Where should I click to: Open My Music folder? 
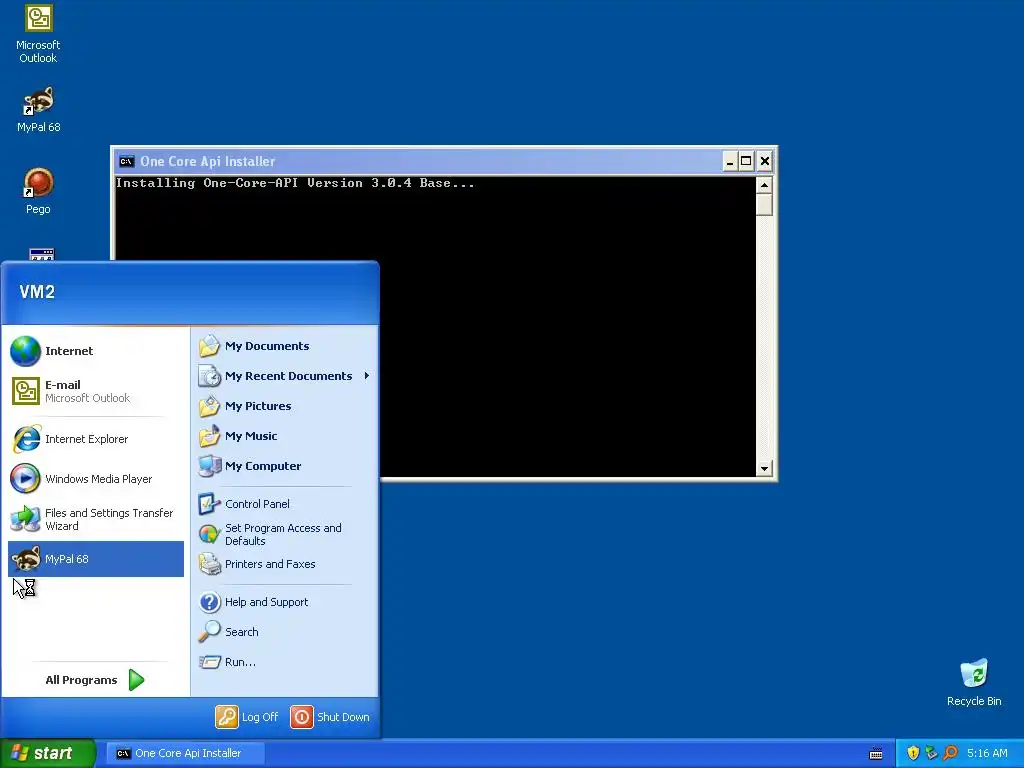284,436
